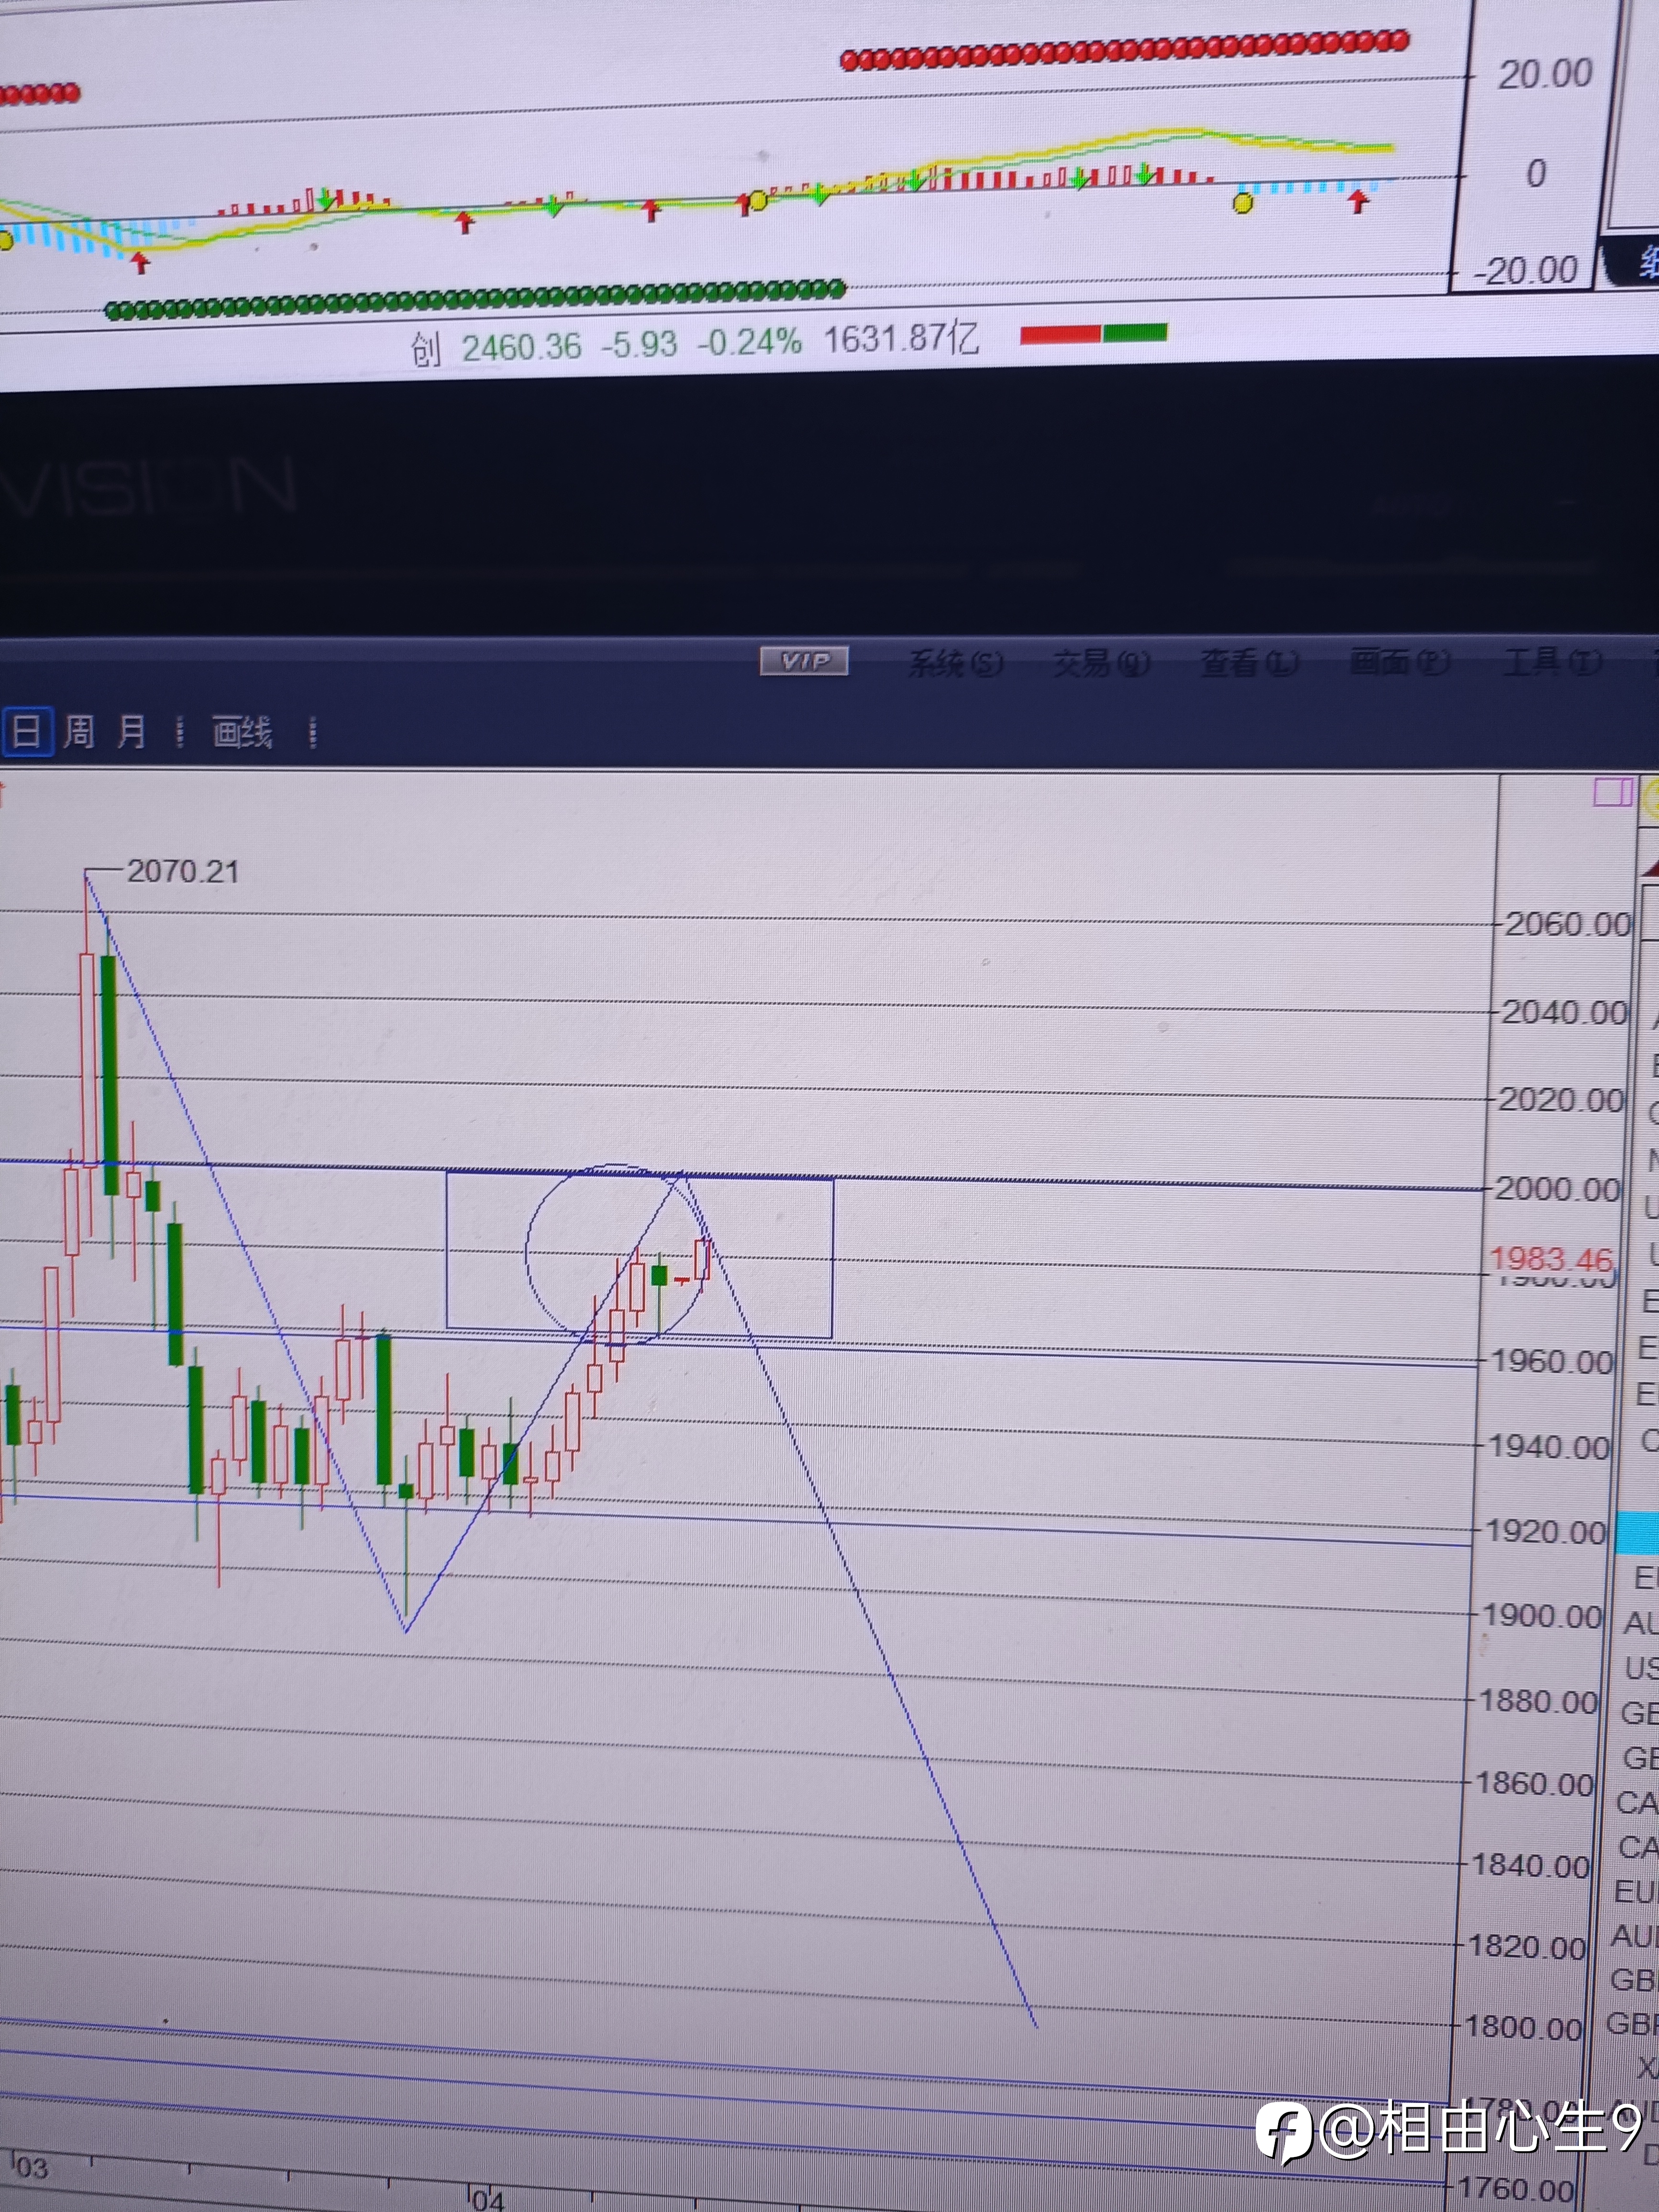Viewport: 1659px width, 2212px height.
Task: Open the 交易 menu
Action: [1101, 662]
